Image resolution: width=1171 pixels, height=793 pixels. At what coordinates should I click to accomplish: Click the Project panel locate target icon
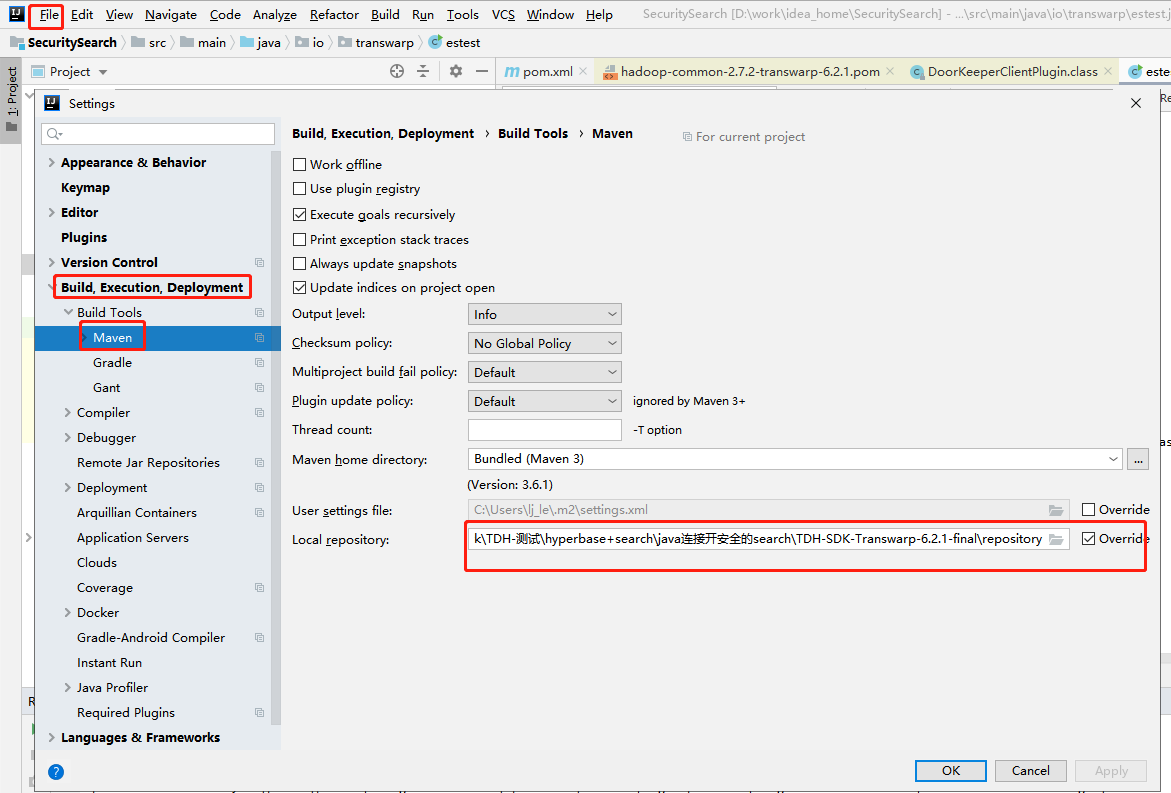coord(397,71)
